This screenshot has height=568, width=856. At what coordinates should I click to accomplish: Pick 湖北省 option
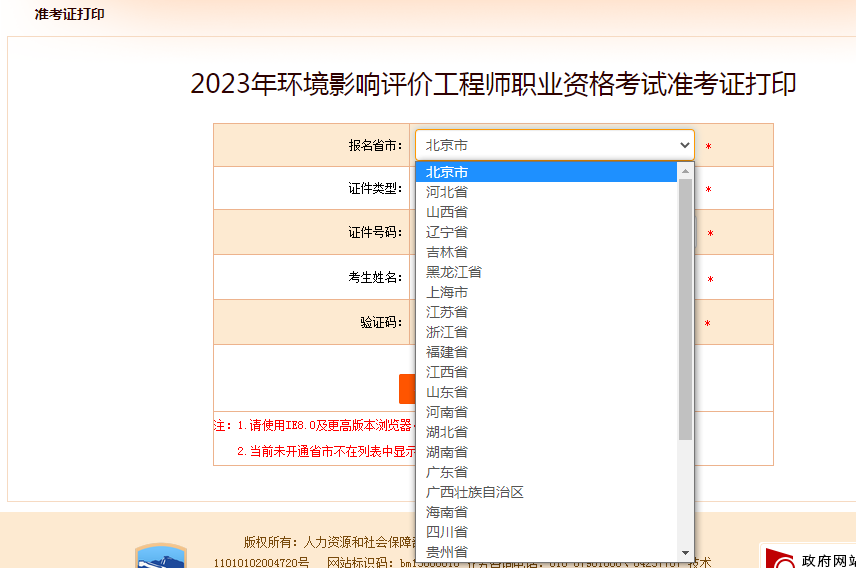[546, 432]
